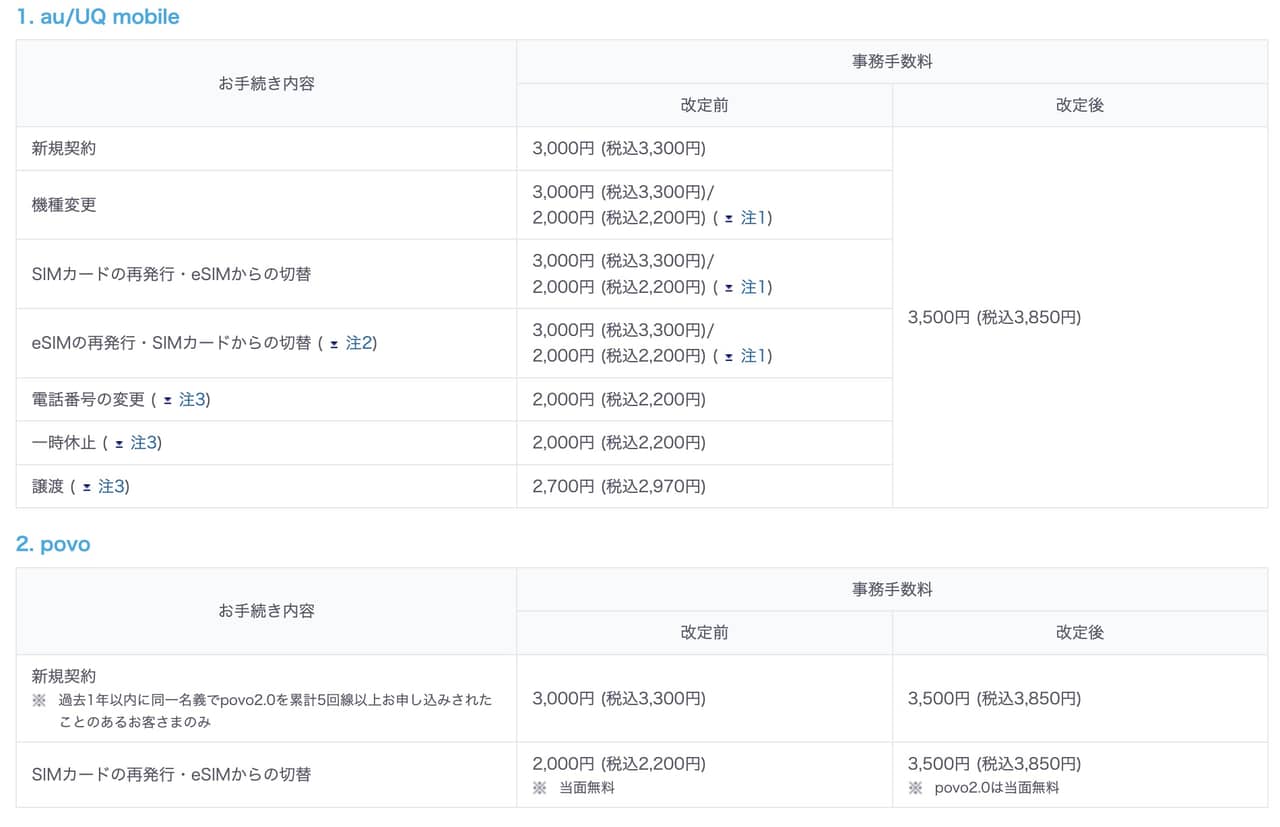Open the 注3 link beside 譲渡
This screenshot has height=827, width=1280.
click(112, 487)
